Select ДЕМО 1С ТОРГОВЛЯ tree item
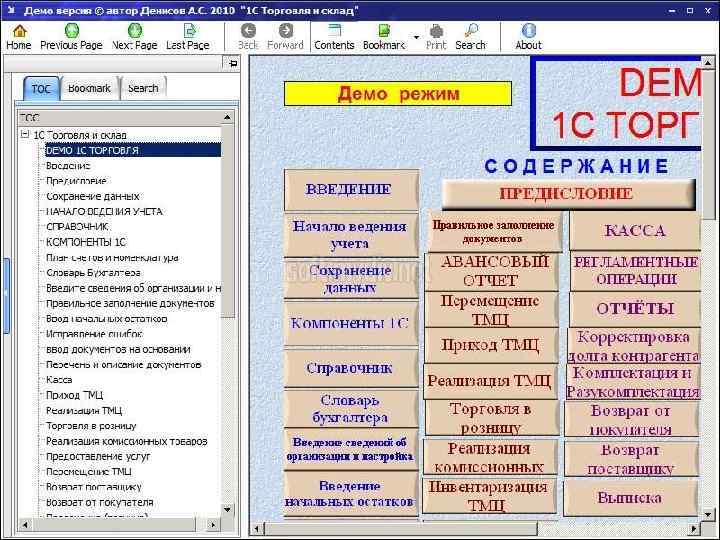 (133, 150)
